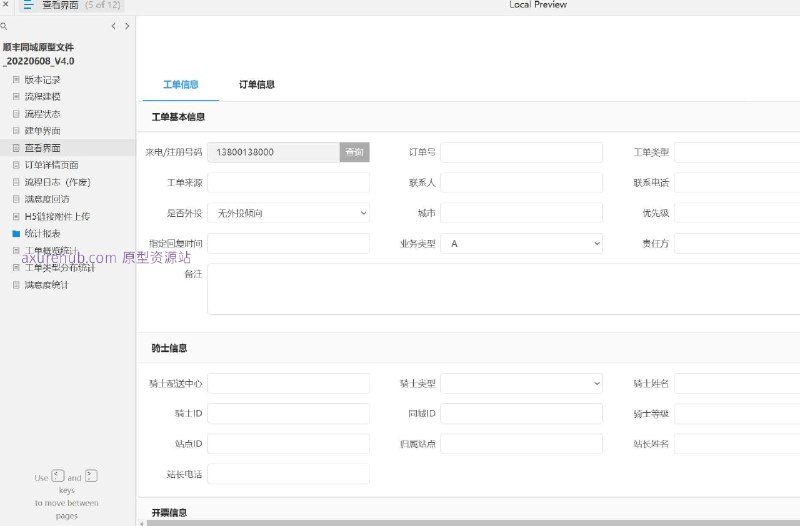Image resolution: width=800 pixels, height=526 pixels.
Task: Open the 业务类型 dropdown showing A
Action: (521, 244)
